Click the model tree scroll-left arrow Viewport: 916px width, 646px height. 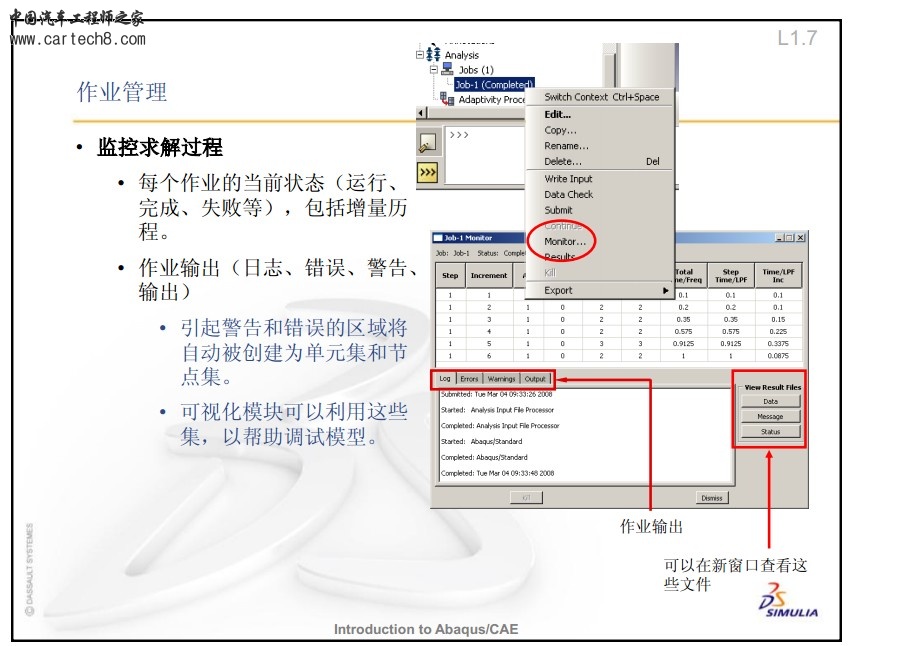click(420, 113)
